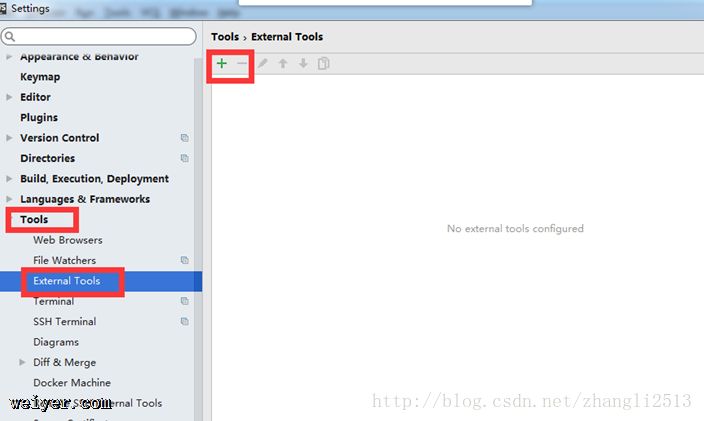
Task: Click the Remove (minus) toolbar icon
Action: click(x=242, y=63)
